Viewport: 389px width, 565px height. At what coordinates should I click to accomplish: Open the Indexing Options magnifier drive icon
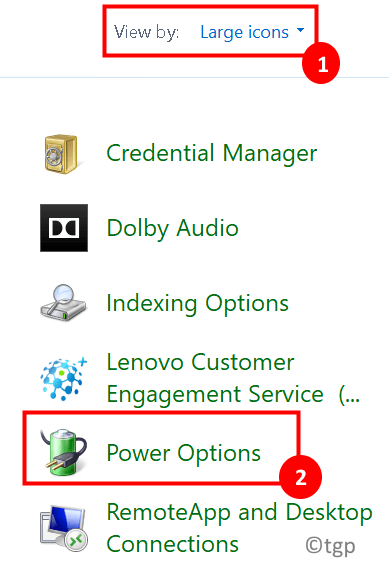(63, 303)
